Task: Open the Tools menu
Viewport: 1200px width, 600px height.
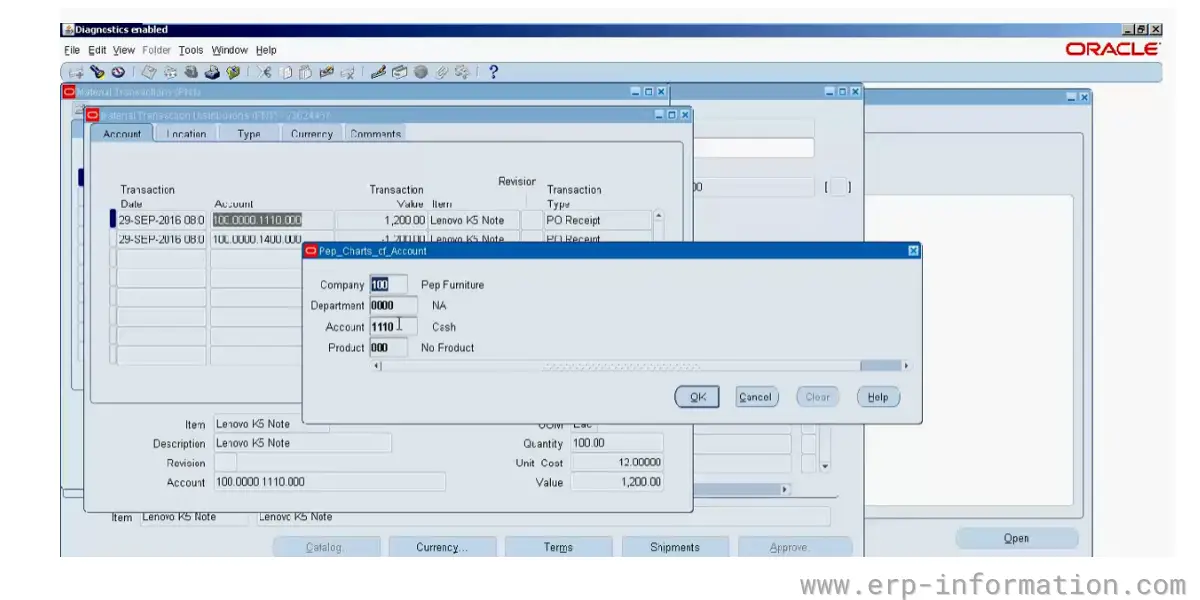Action: tap(191, 50)
